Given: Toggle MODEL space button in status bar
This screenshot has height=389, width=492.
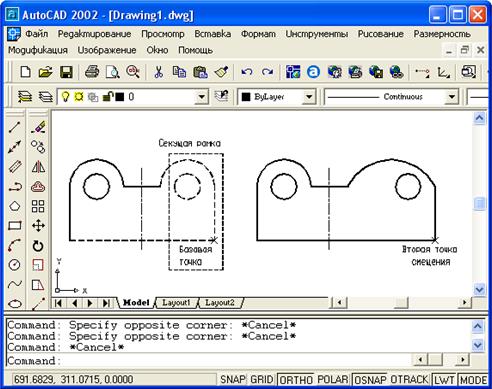Looking at the screenshot, I should click(x=473, y=379).
